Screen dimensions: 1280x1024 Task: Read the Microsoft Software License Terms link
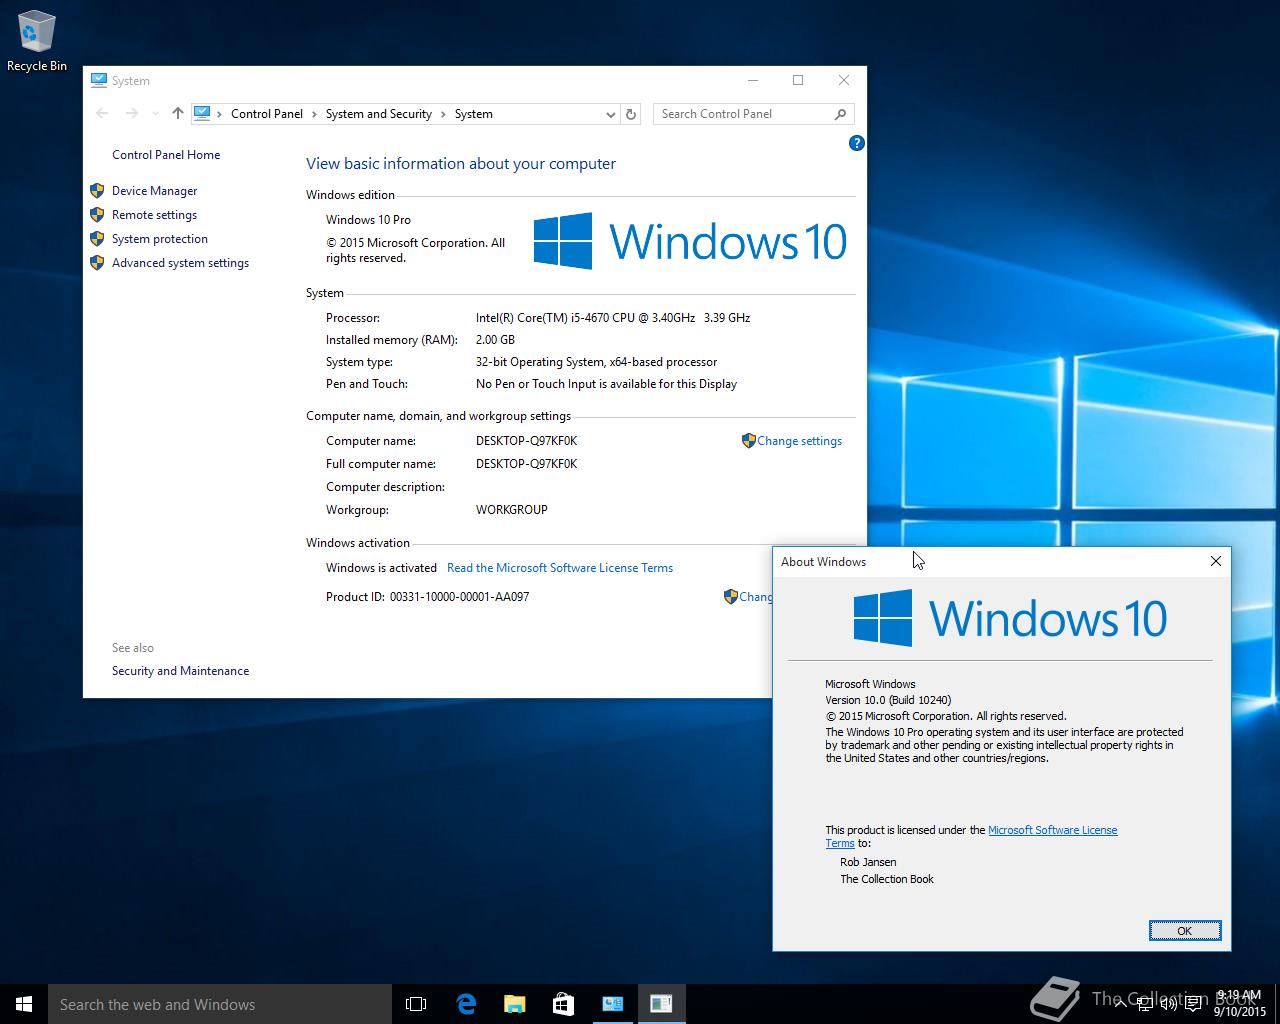pyautogui.click(x=560, y=568)
